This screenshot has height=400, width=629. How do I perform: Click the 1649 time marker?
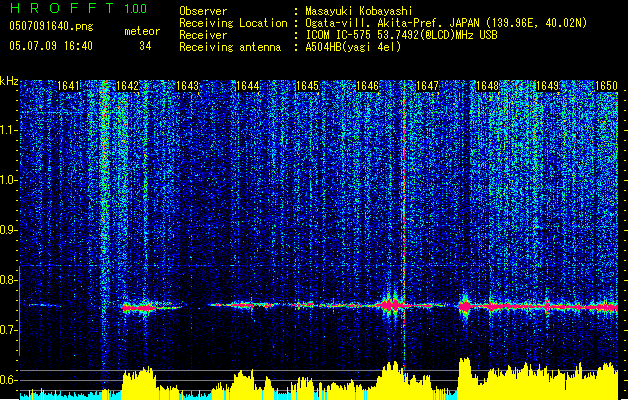pyautogui.click(x=547, y=86)
